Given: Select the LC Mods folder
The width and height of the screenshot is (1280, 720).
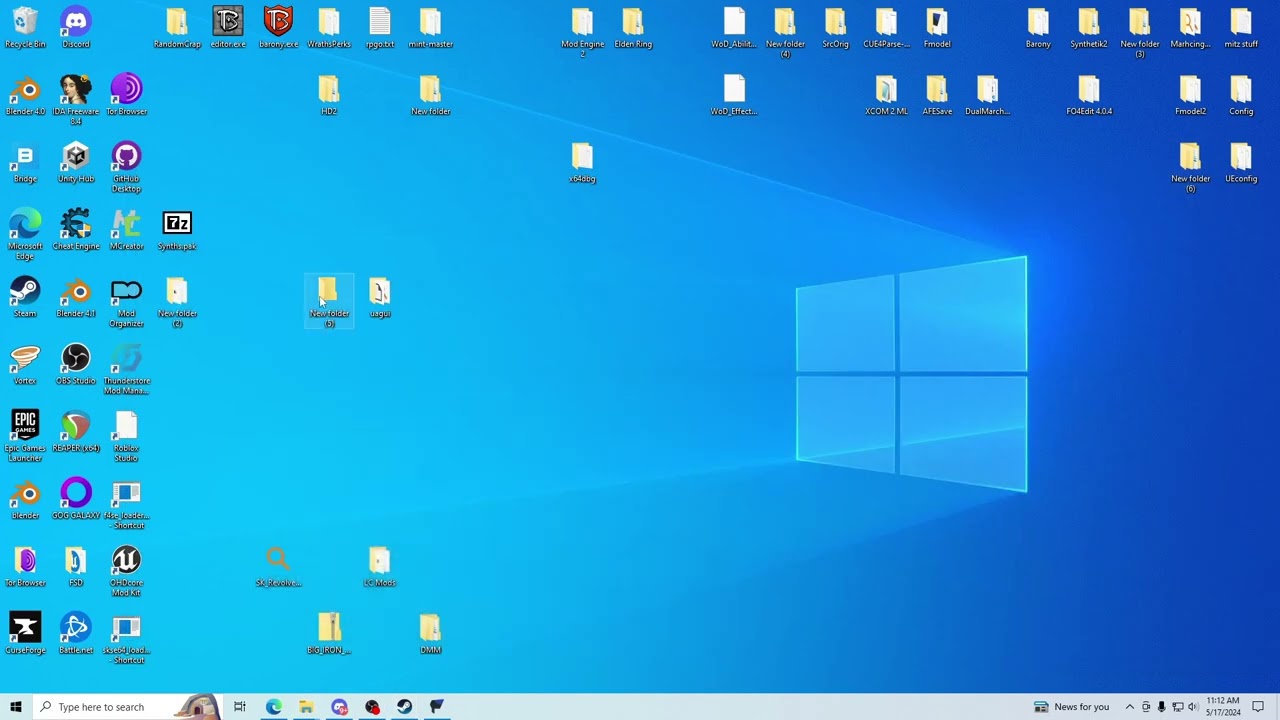Looking at the screenshot, I should coord(380,568).
